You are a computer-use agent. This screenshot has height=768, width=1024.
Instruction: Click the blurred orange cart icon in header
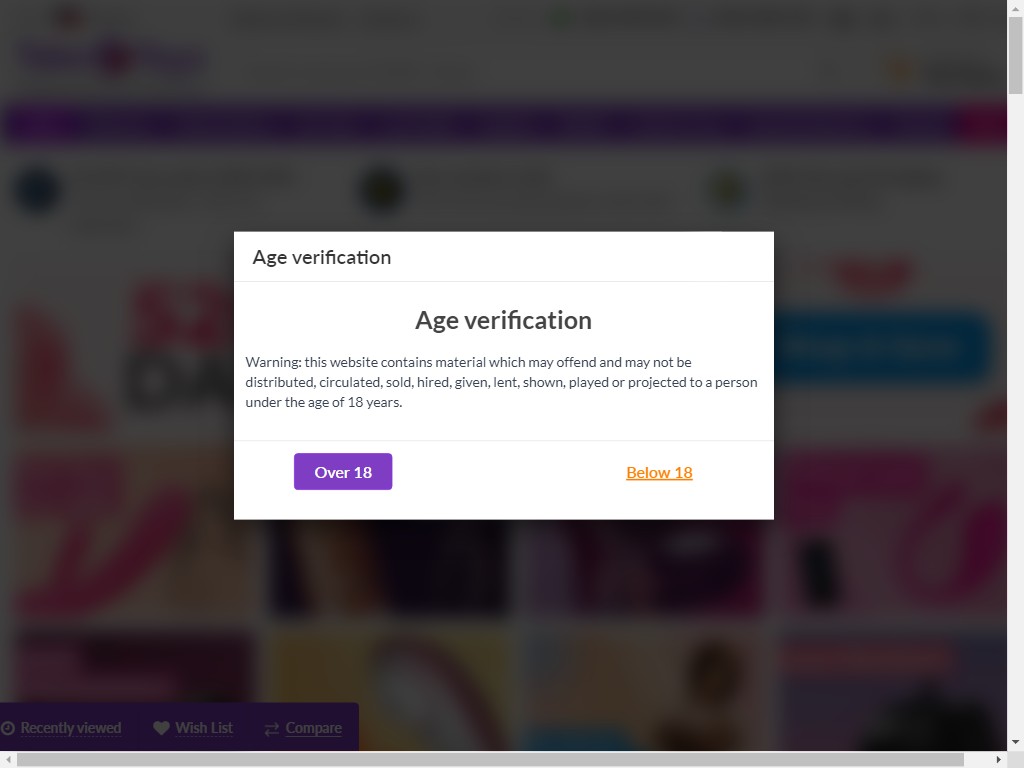point(899,71)
